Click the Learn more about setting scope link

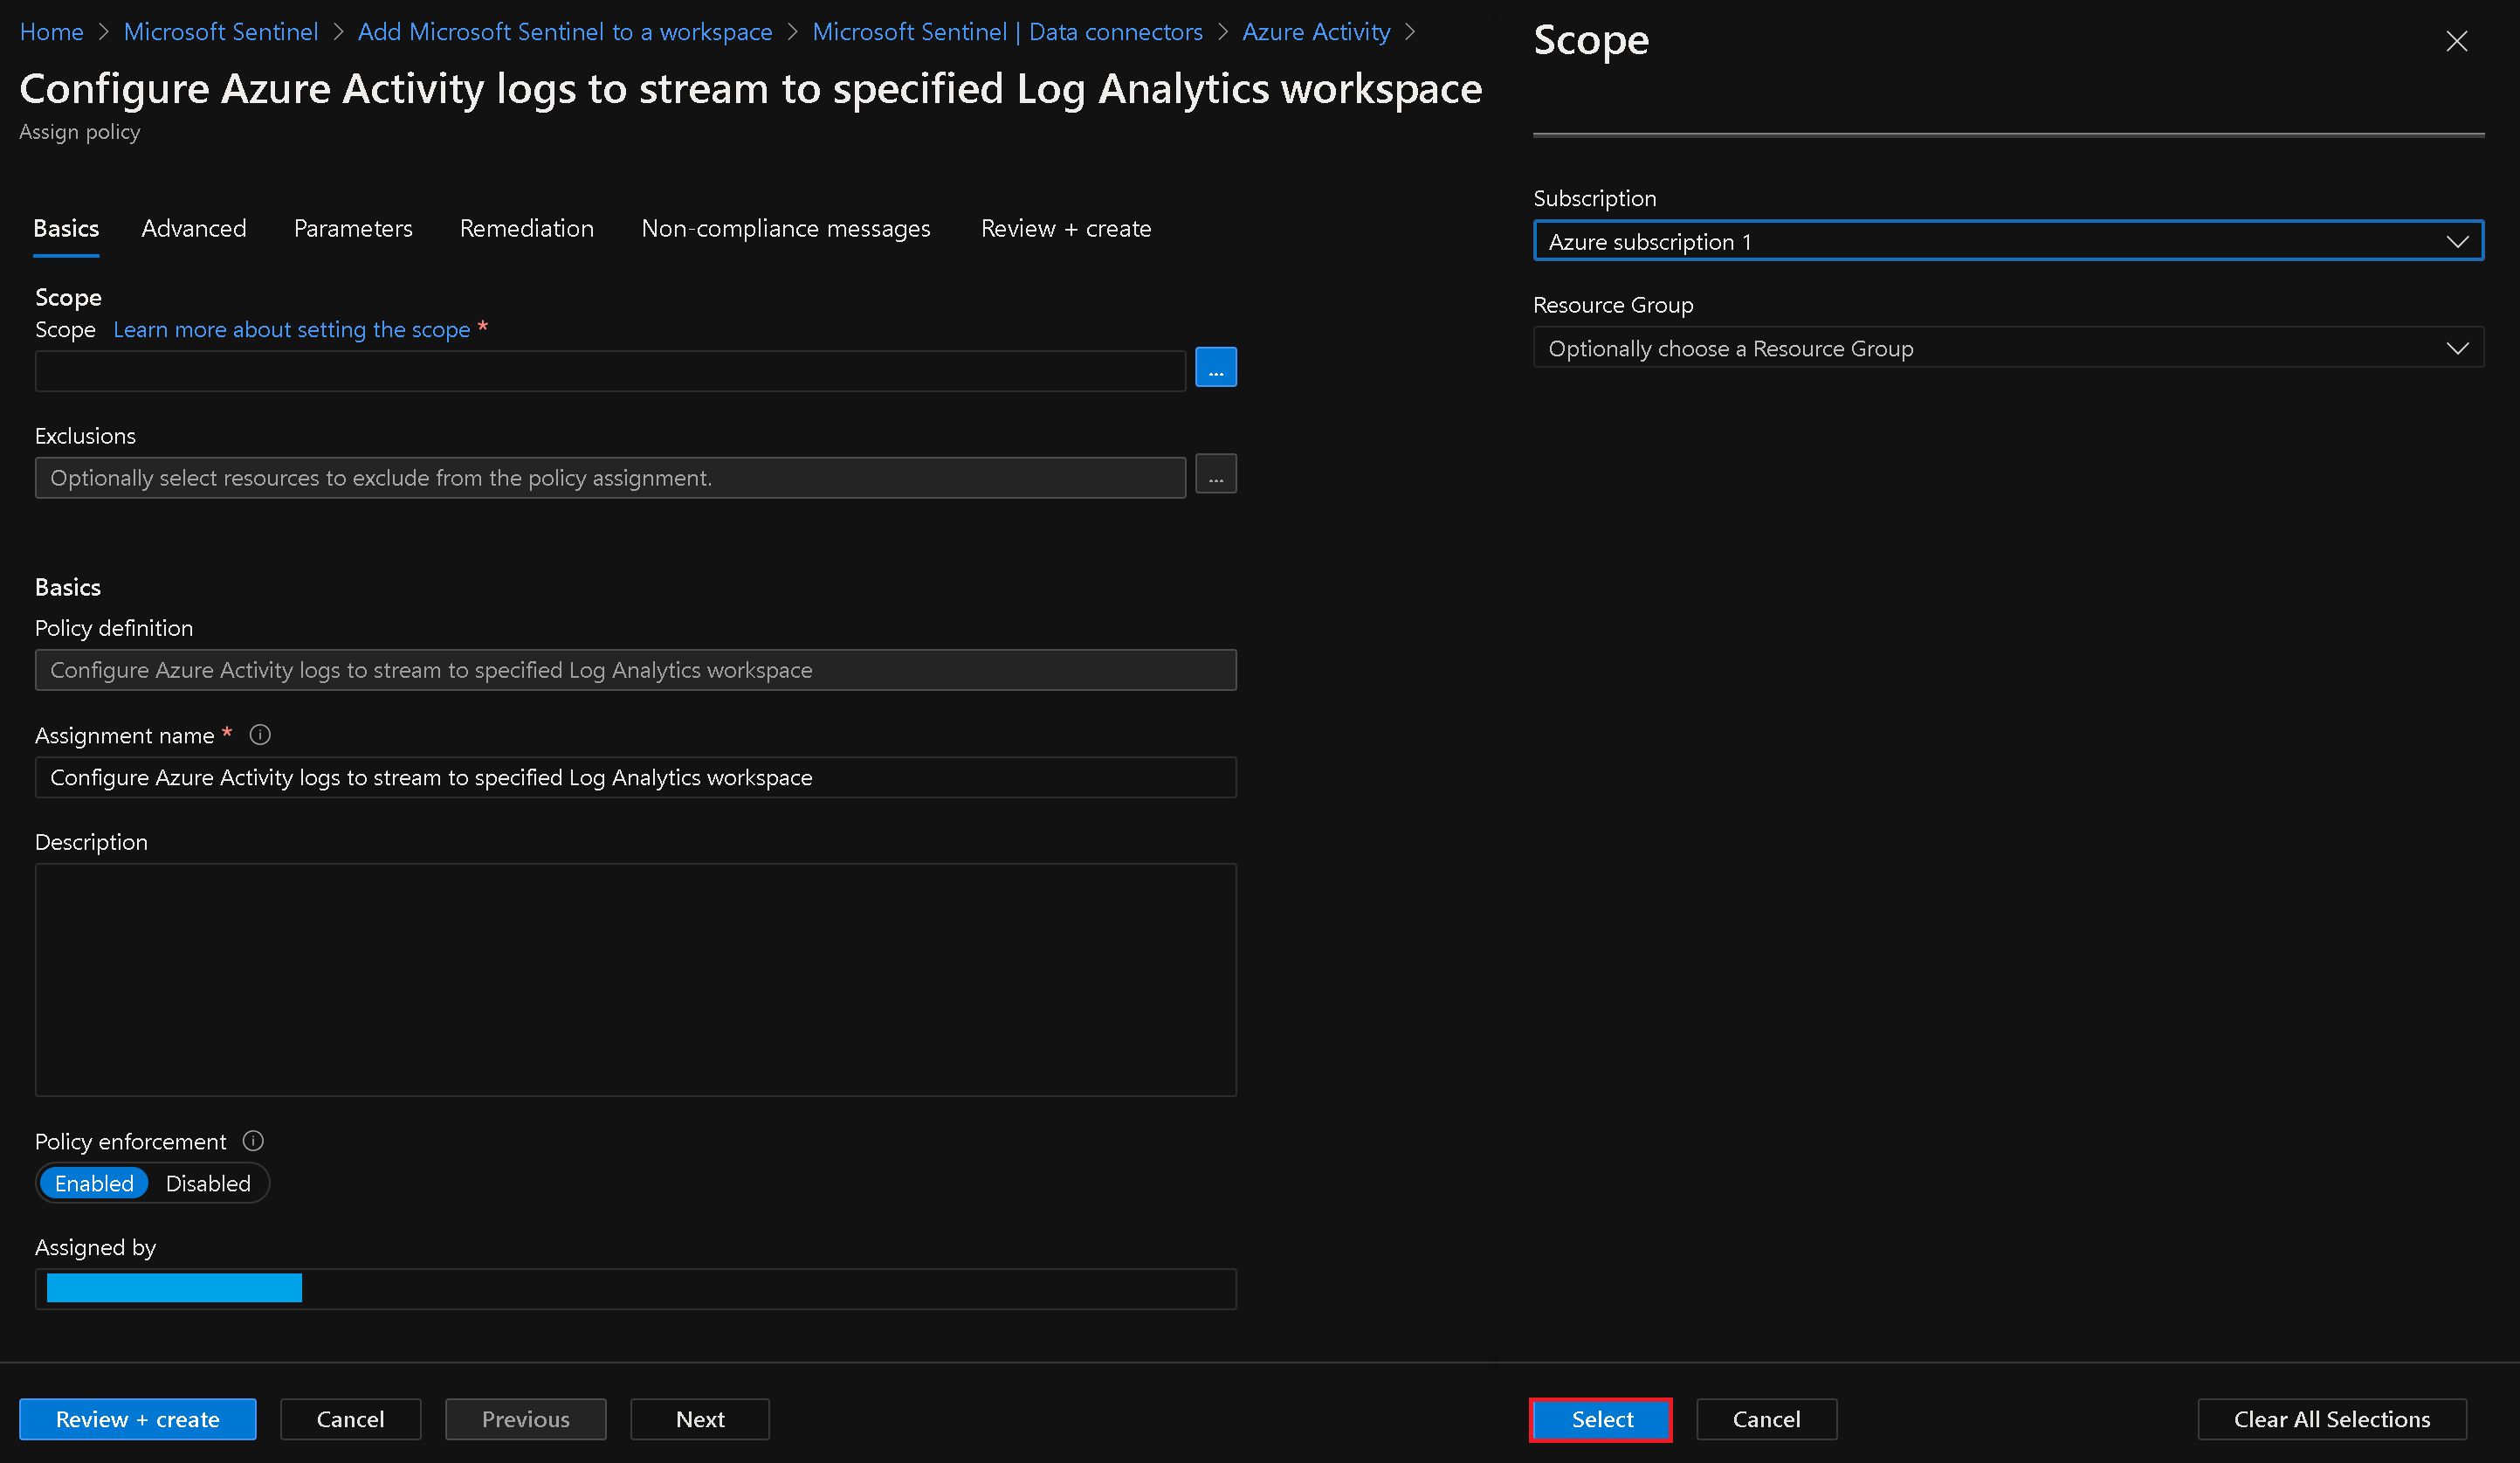291,329
